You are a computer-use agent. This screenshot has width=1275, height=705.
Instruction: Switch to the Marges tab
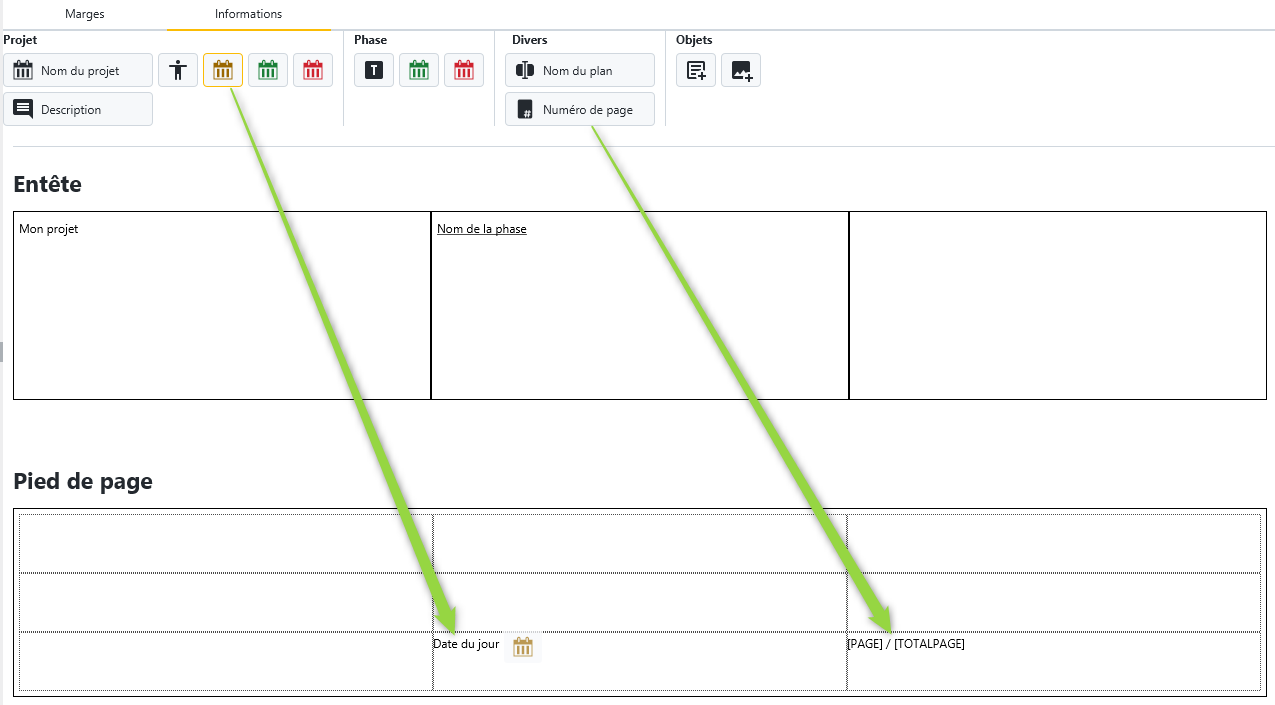click(x=84, y=14)
